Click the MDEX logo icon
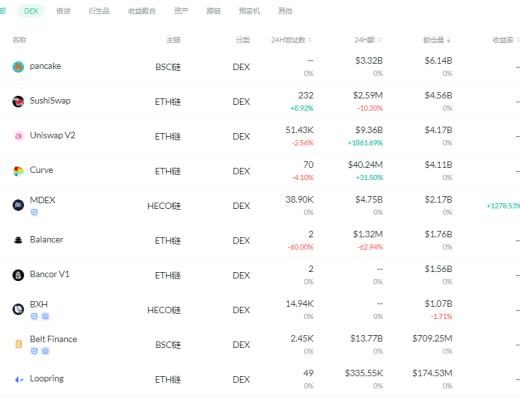The image size is (520, 400). click(x=18, y=205)
